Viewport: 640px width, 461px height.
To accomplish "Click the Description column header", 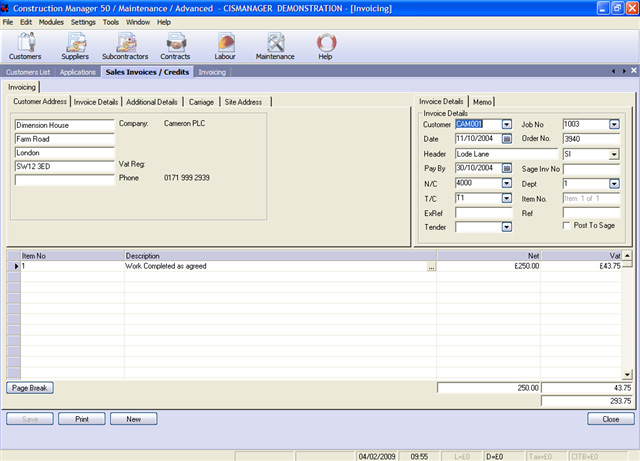I will pyautogui.click(x=280, y=256).
